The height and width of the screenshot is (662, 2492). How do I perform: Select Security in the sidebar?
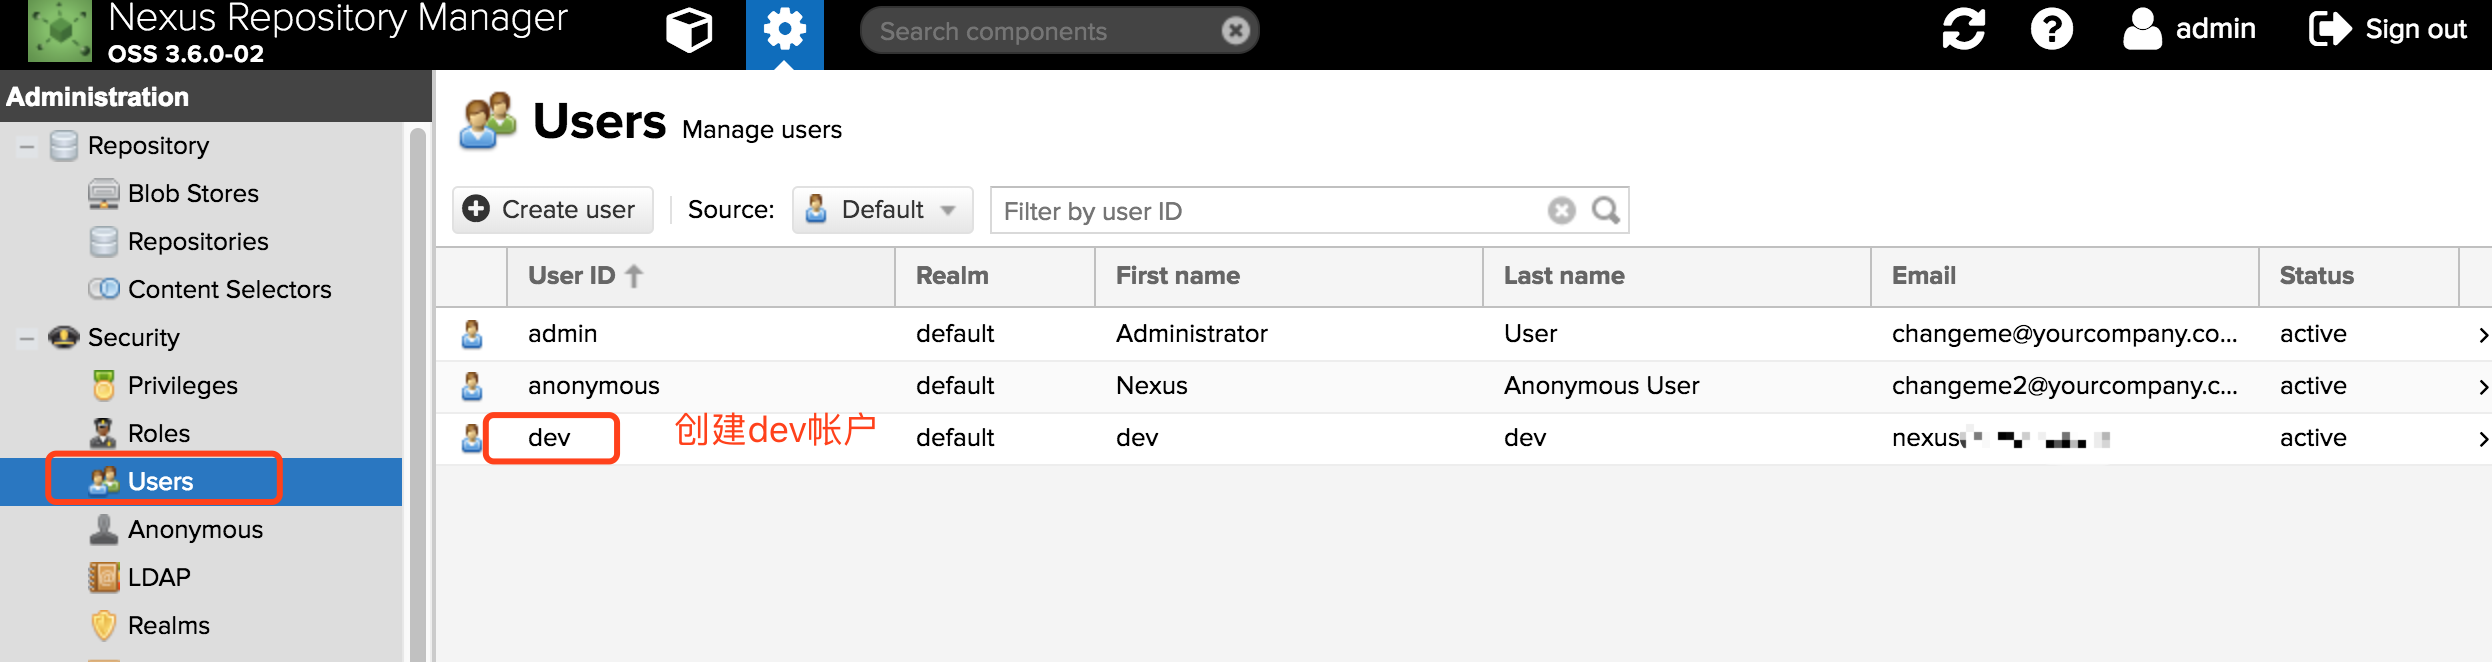(133, 337)
